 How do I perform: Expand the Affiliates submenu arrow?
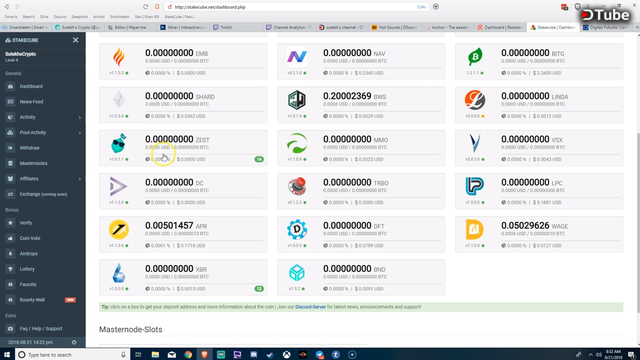tap(80, 179)
